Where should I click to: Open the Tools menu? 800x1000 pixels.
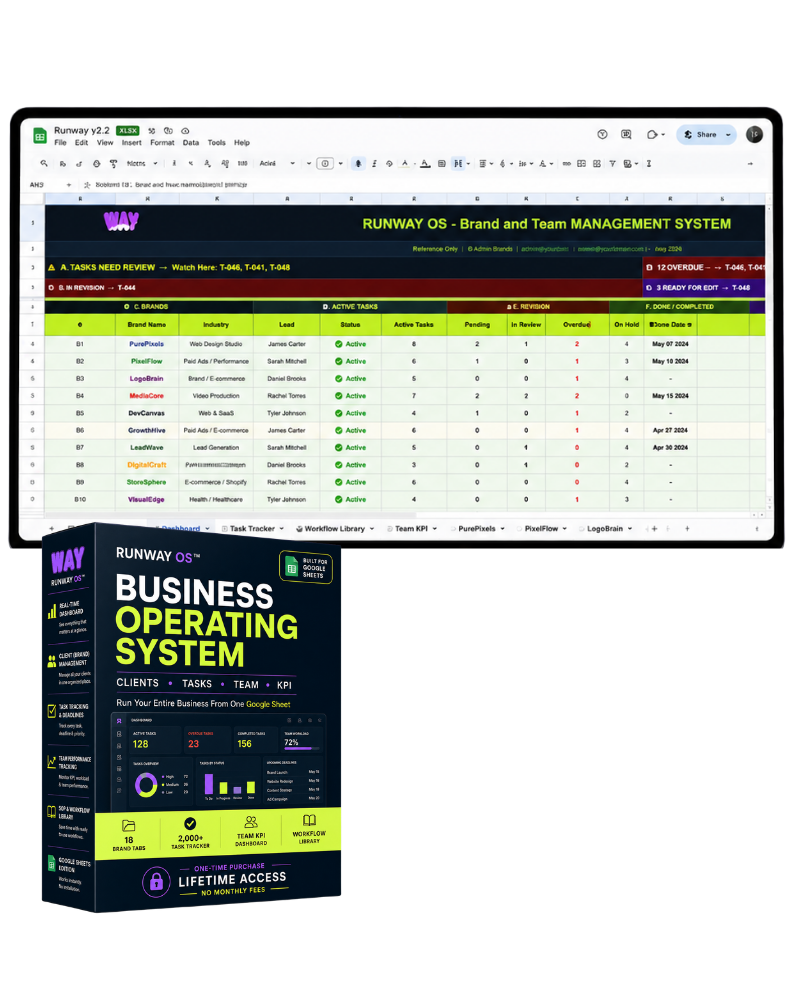click(x=217, y=143)
